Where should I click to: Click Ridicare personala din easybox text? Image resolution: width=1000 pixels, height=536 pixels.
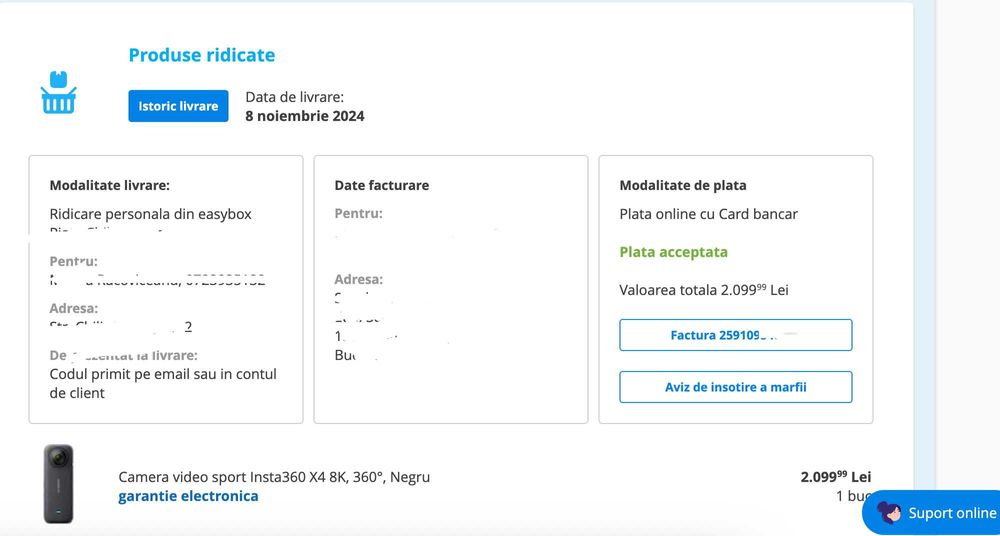pos(151,214)
